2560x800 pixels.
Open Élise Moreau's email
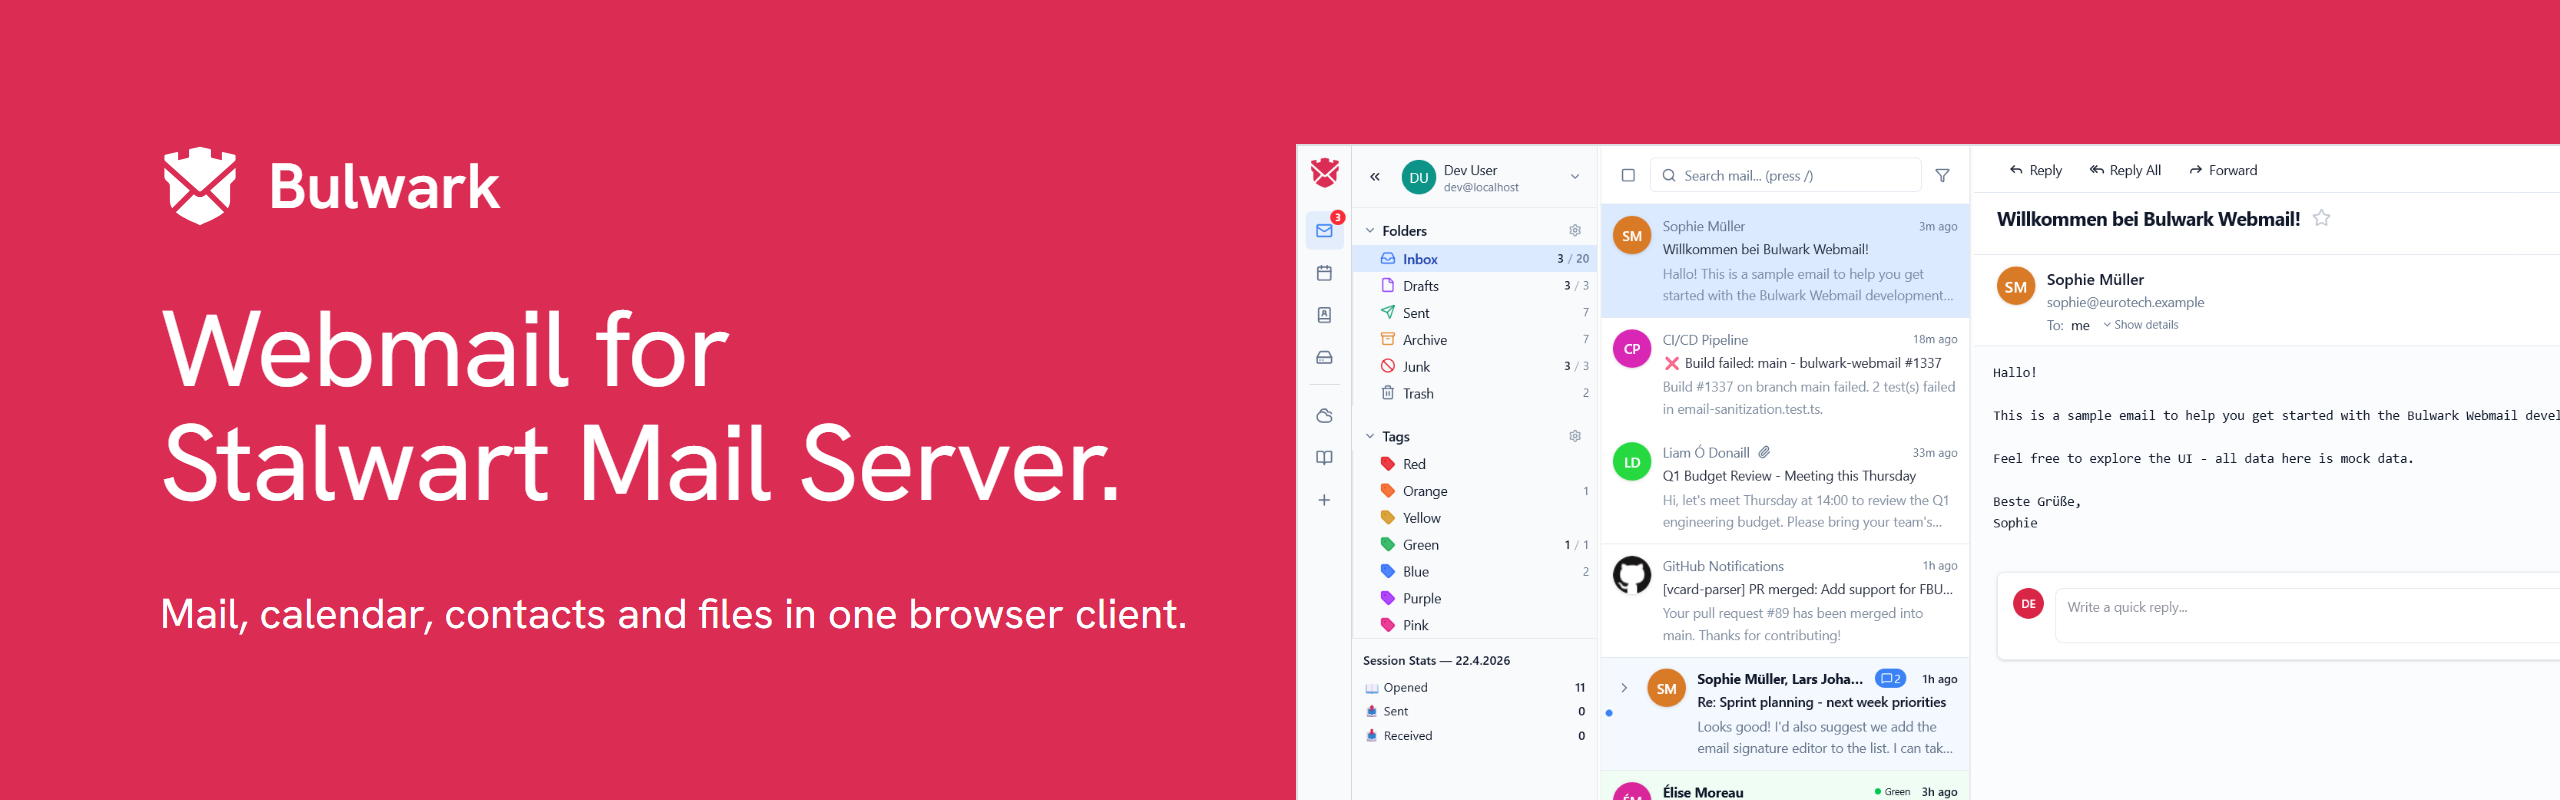click(x=1785, y=786)
